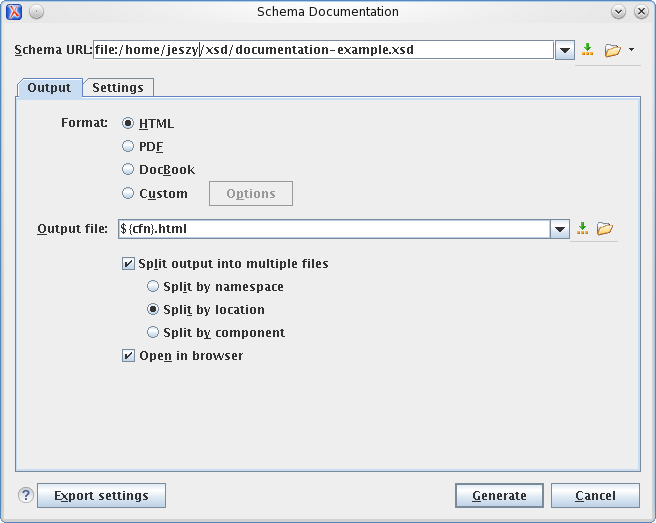Toggle Split output into multiple files checkbox
The height and width of the screenshot is (523, 656).
[128, 264]
